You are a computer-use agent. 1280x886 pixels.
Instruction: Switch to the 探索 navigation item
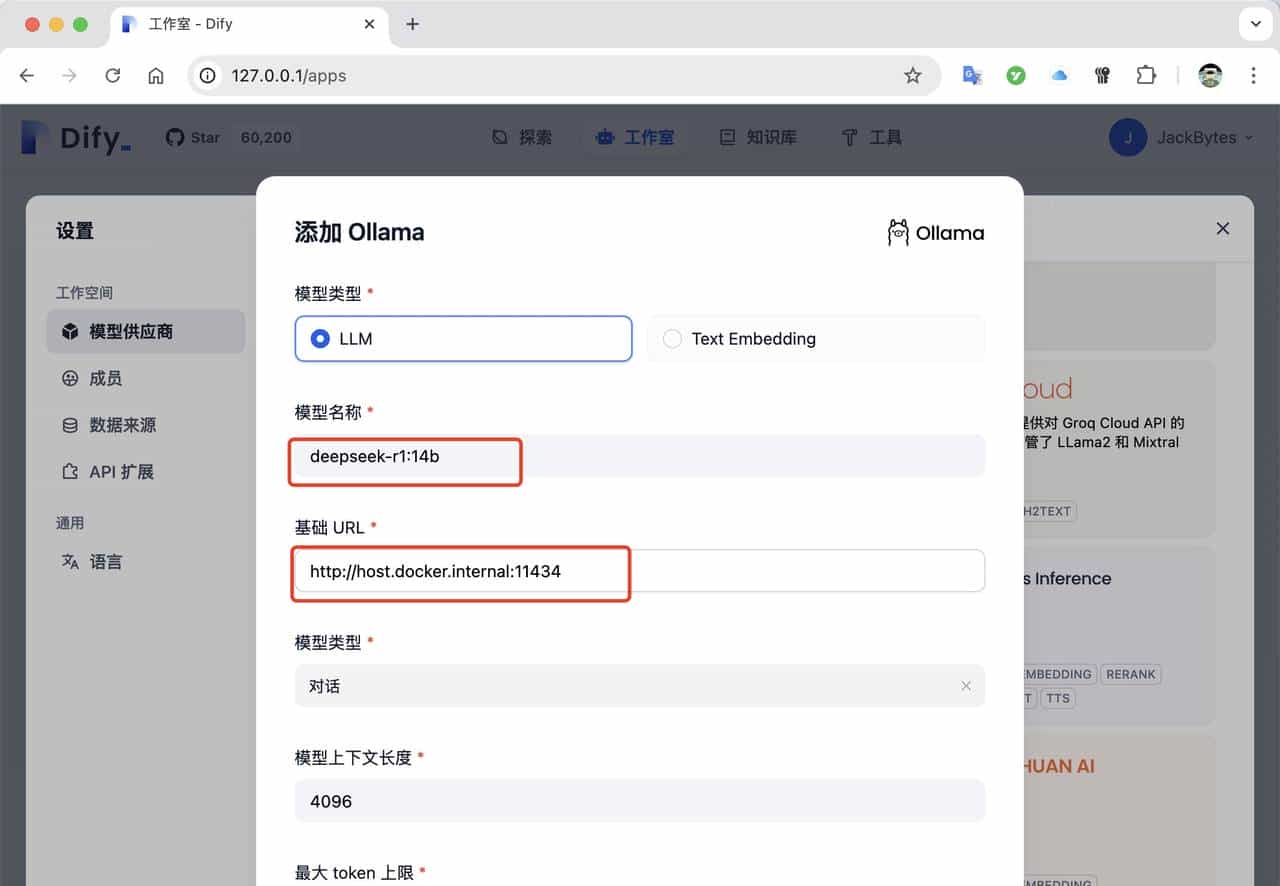[x=522, y=138]
